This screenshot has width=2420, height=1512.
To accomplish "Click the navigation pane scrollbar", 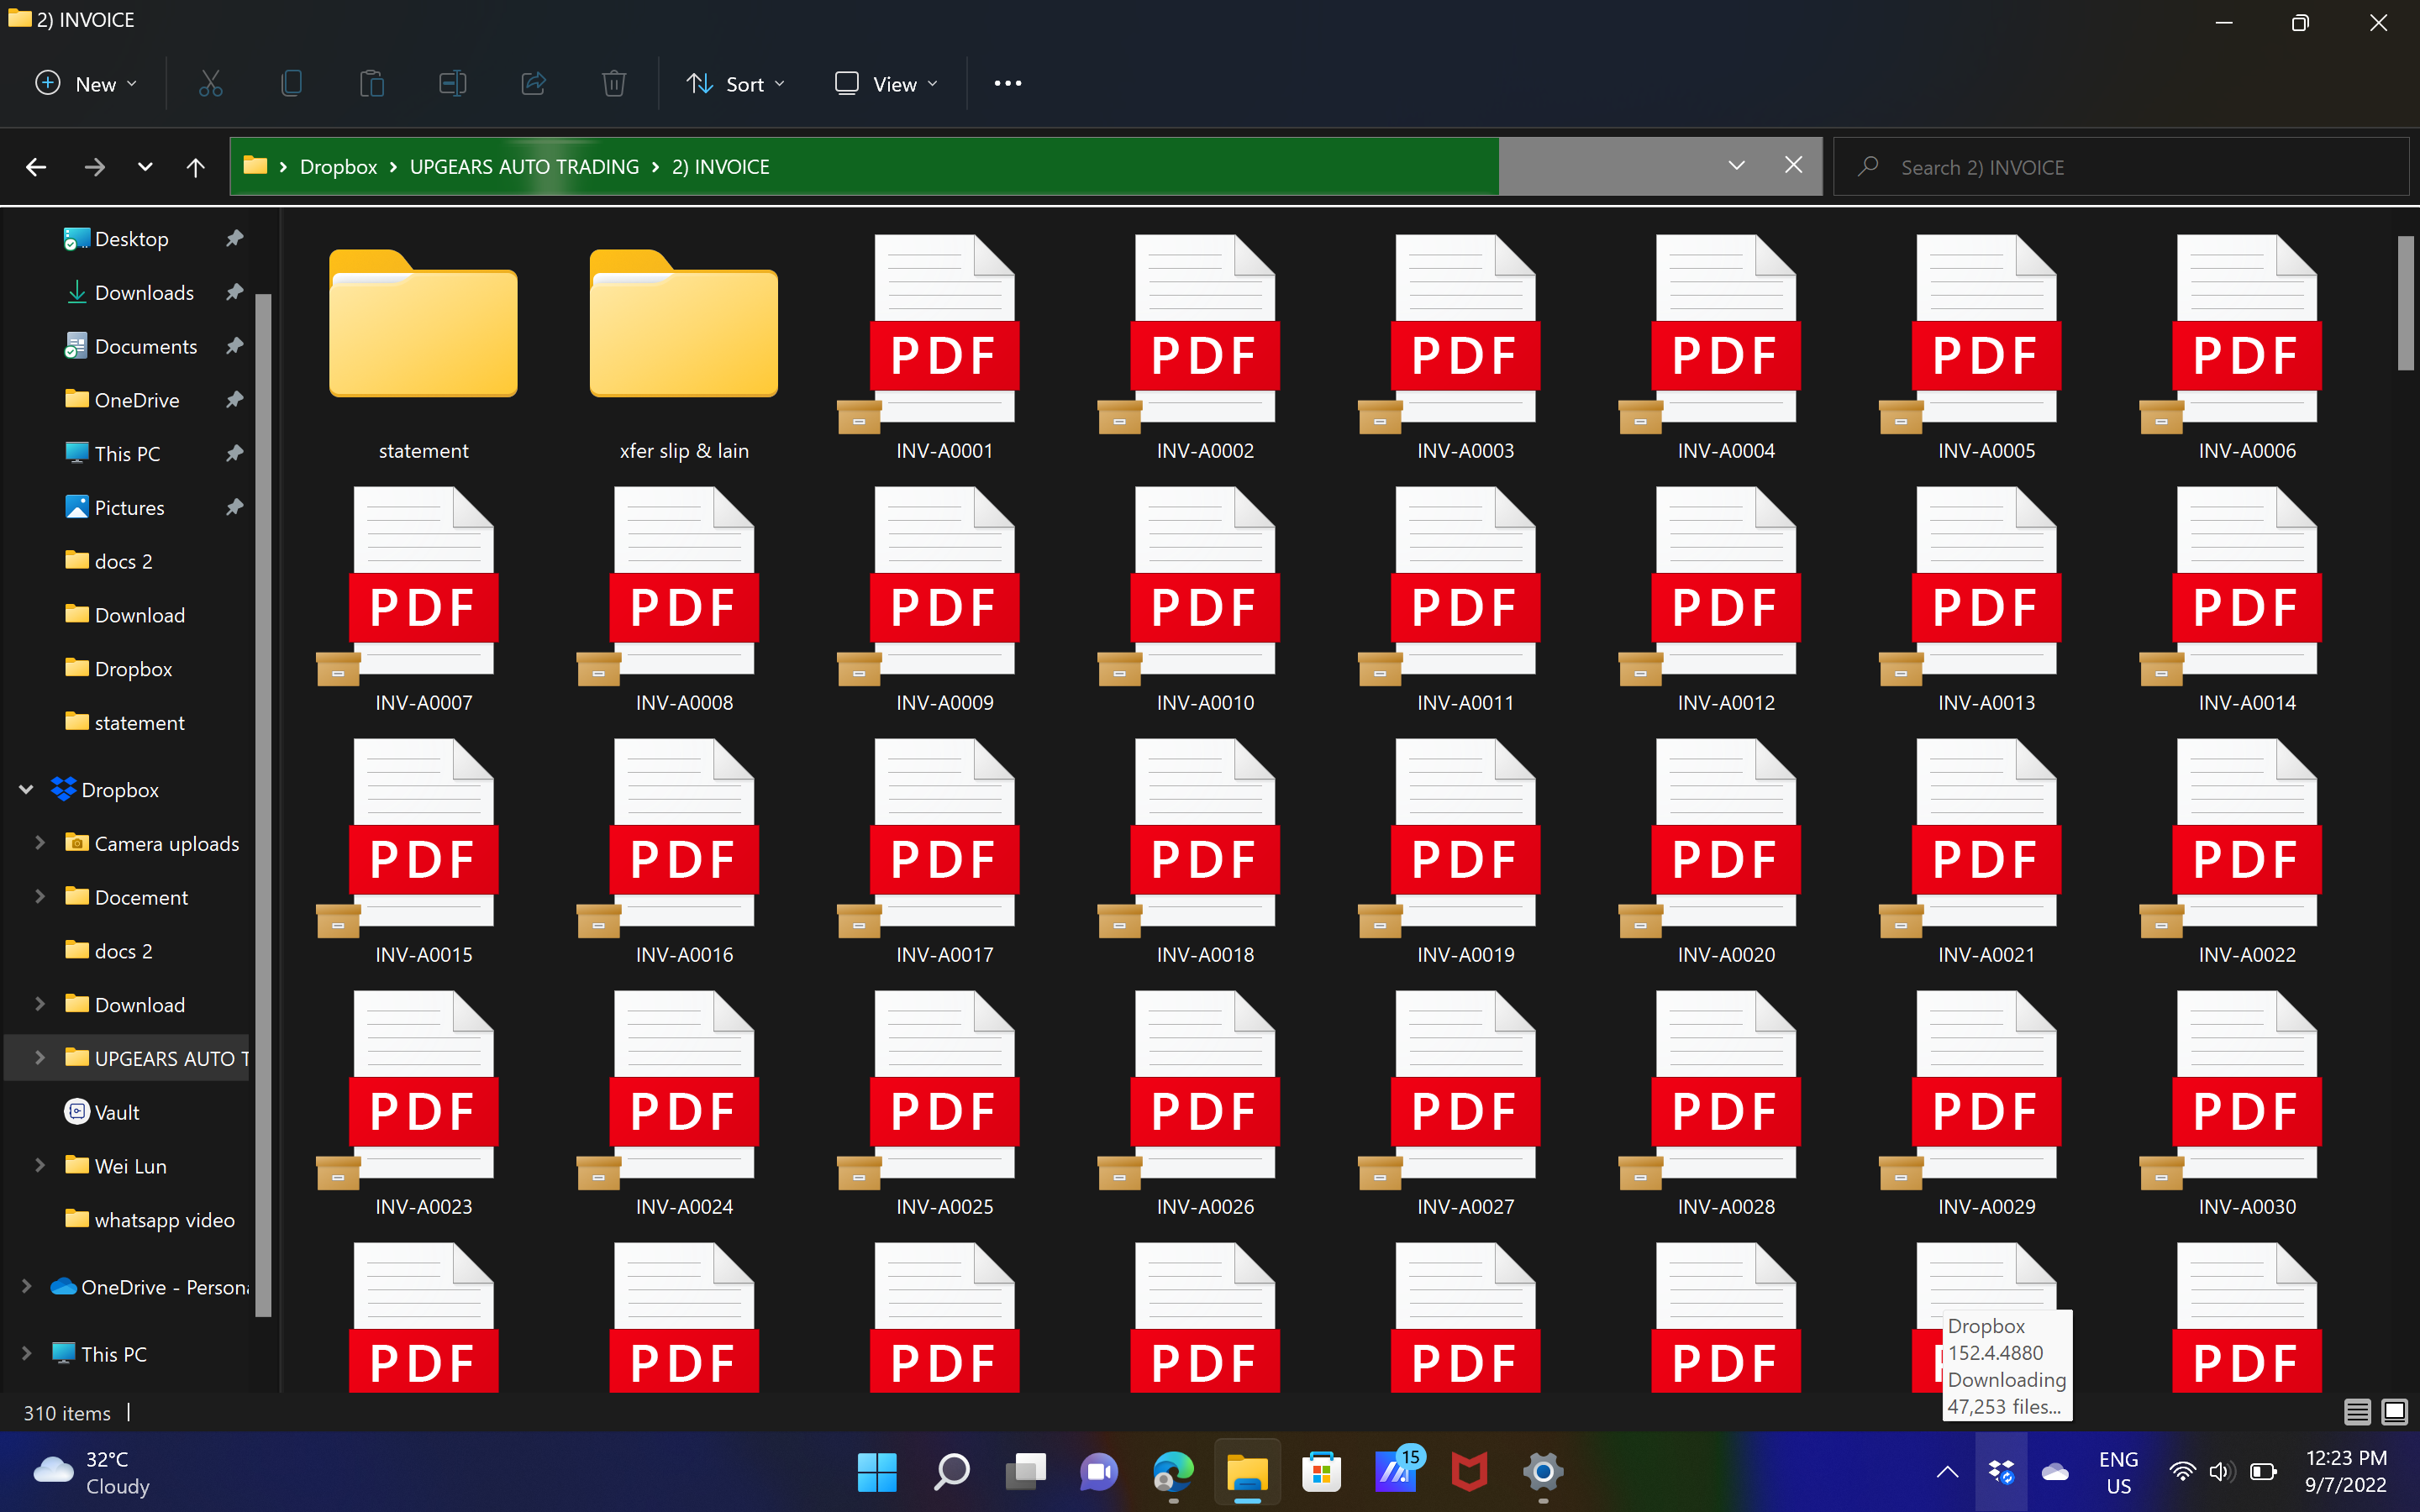I will (263, 805).
